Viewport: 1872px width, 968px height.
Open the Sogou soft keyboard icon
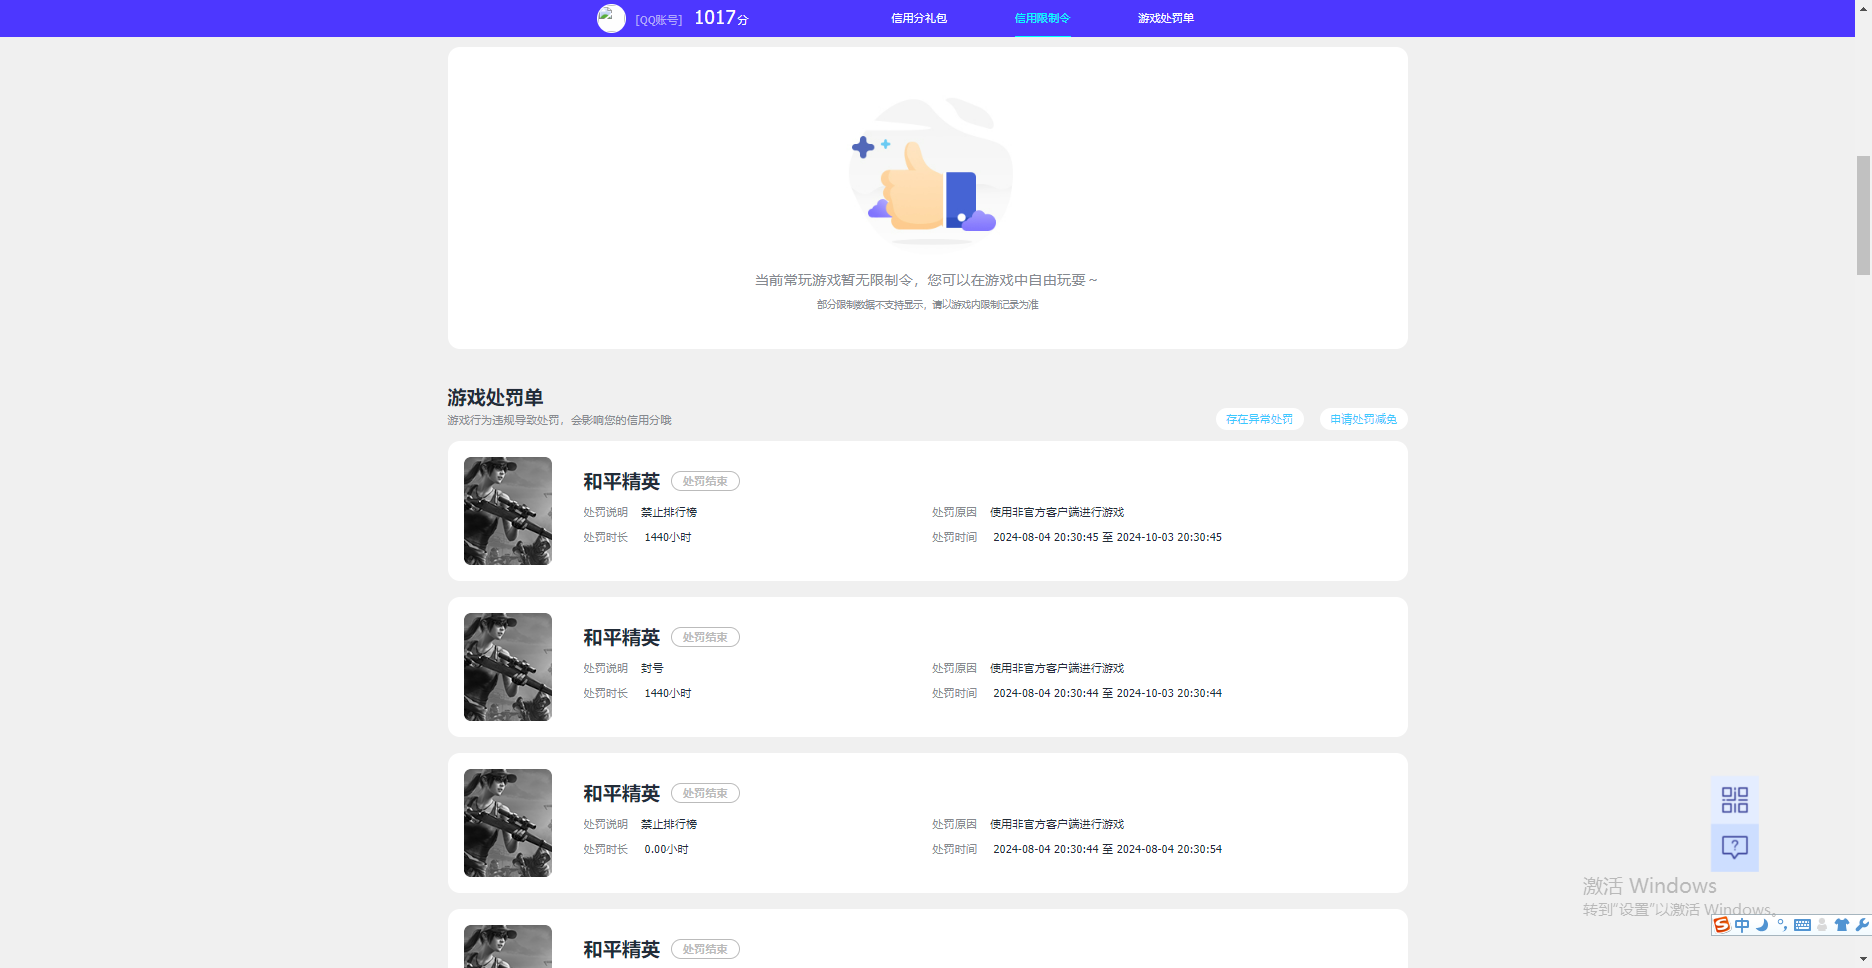(1802, 925)
